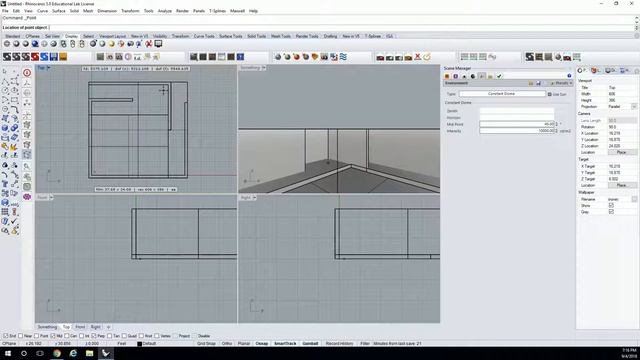The width and height of the screenshot is (640, 360).
Task: Toggle Ortho in the status bar
Action: [x=227, y=344]
